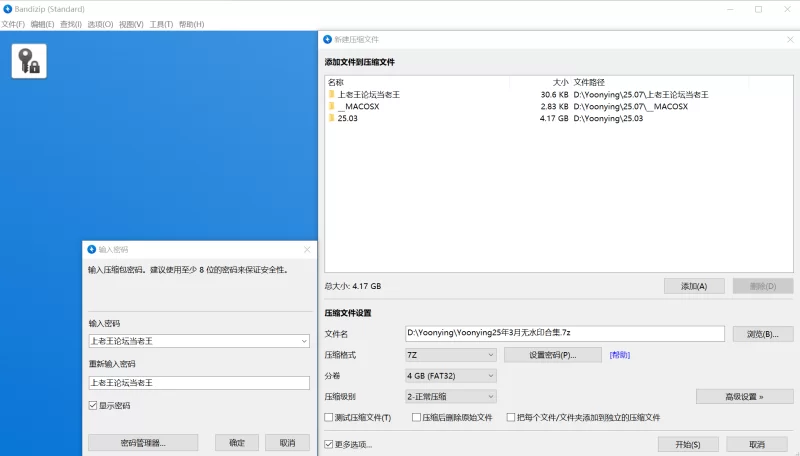Enable 测试压缩文件(T) checkbox
800x456 pixels.
329,417
